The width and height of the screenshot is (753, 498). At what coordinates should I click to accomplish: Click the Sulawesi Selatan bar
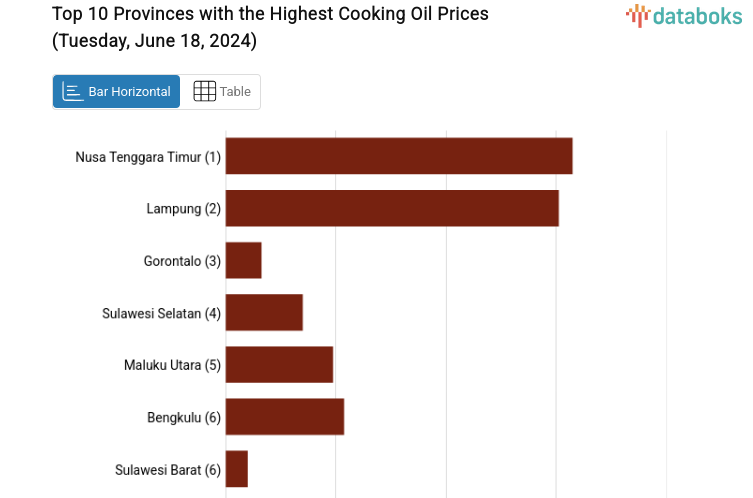coord(264,312)
